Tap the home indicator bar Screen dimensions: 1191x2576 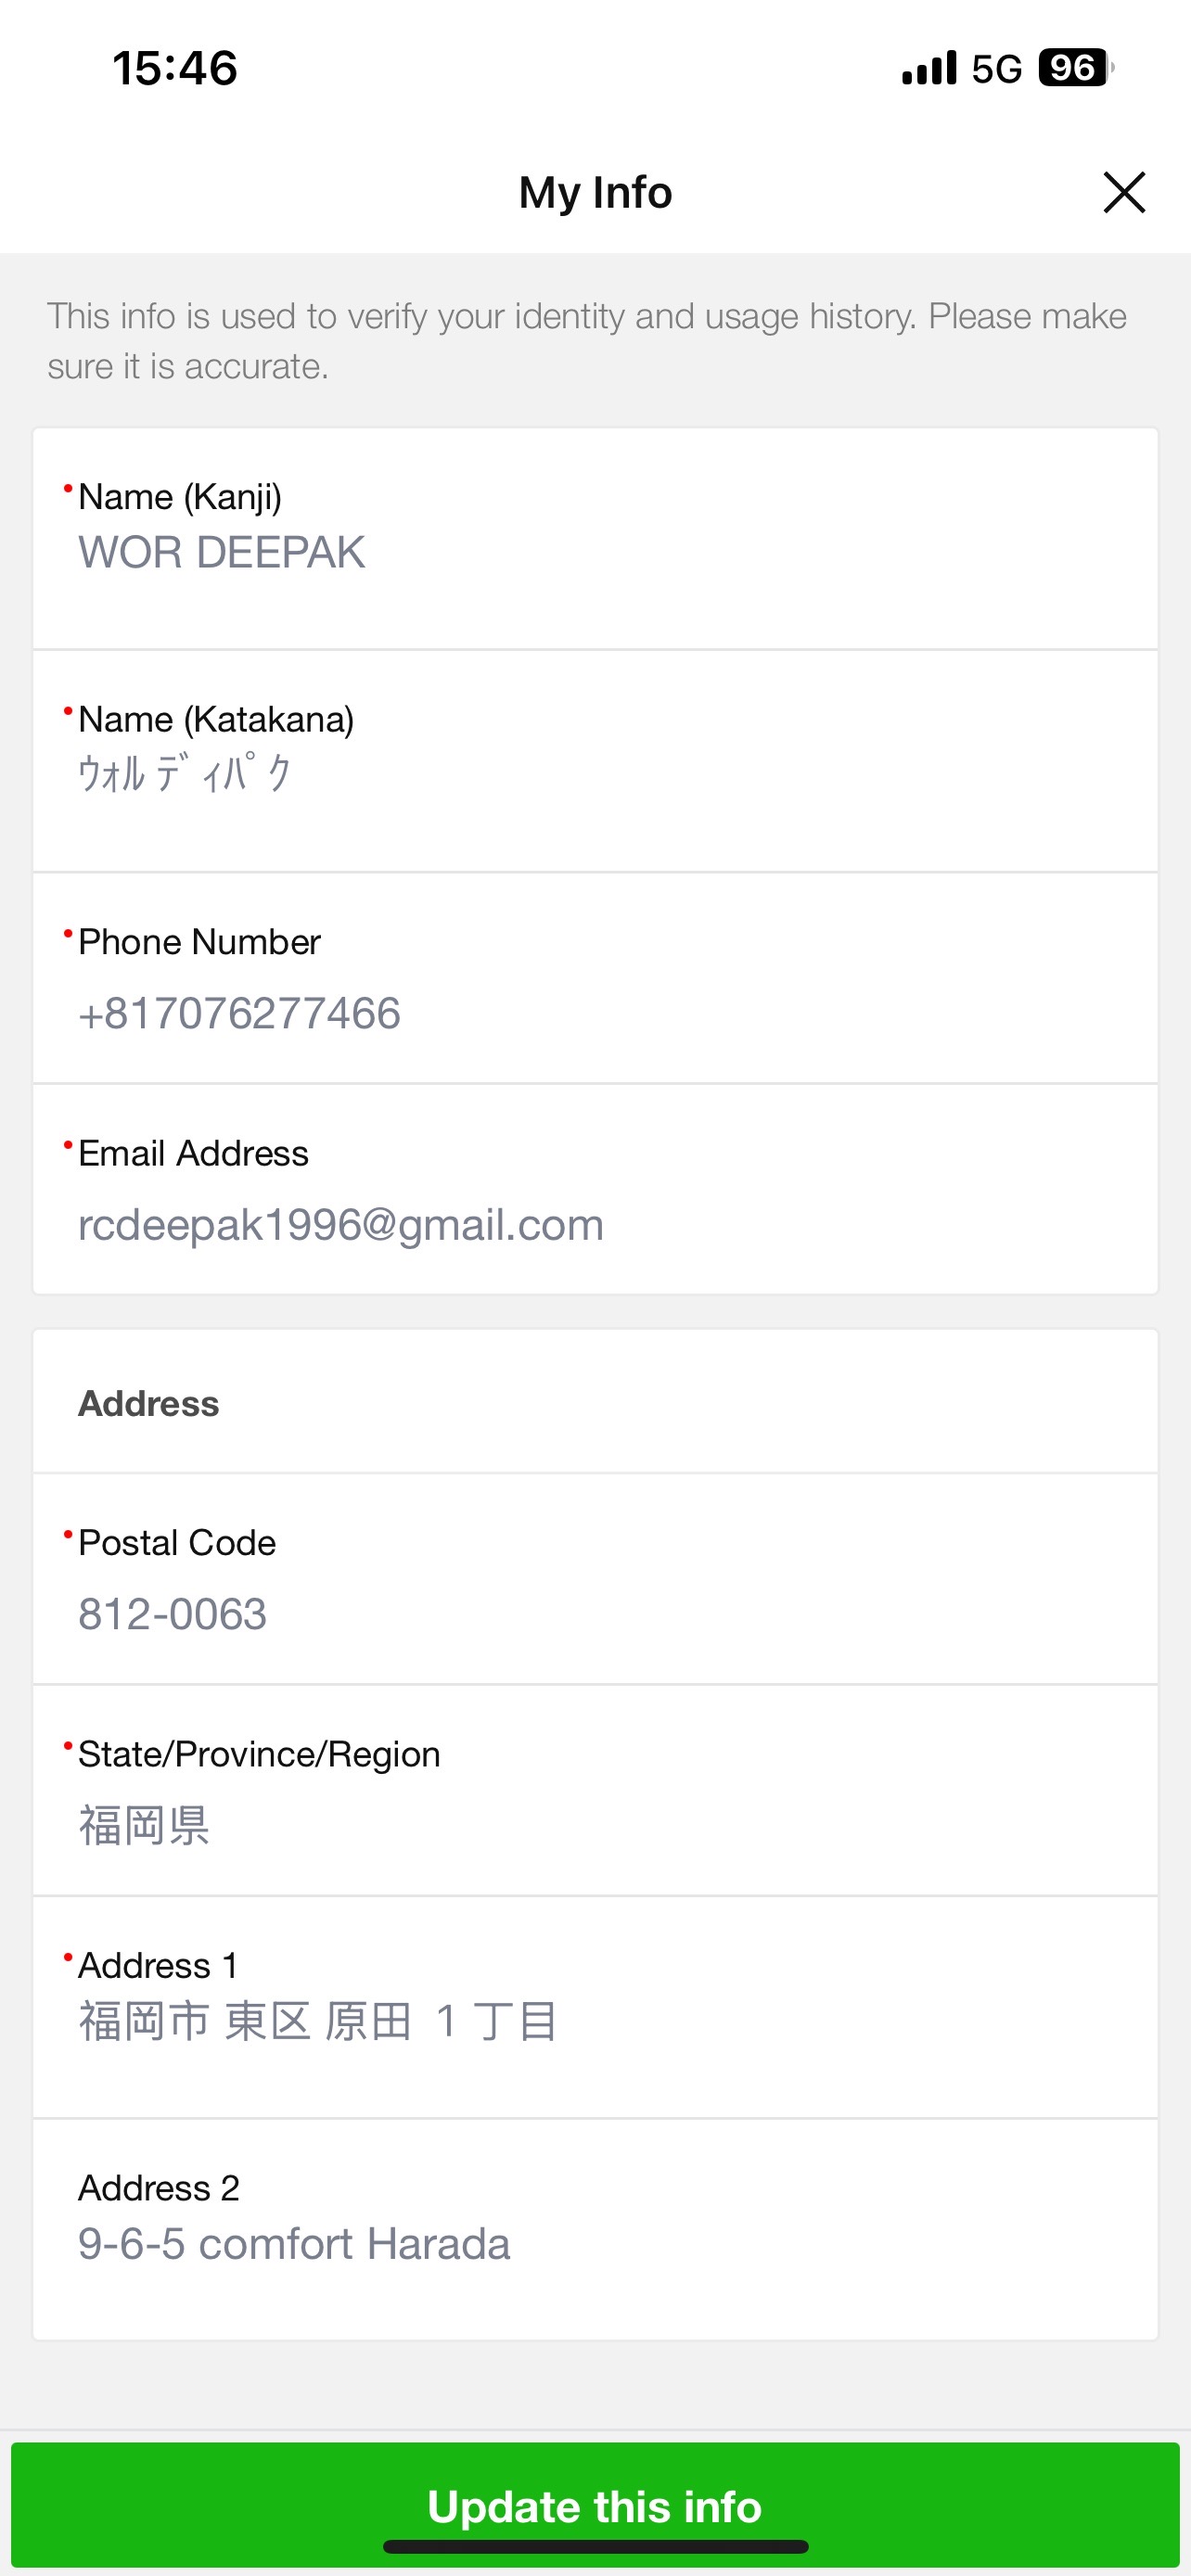coord(595,2546)
